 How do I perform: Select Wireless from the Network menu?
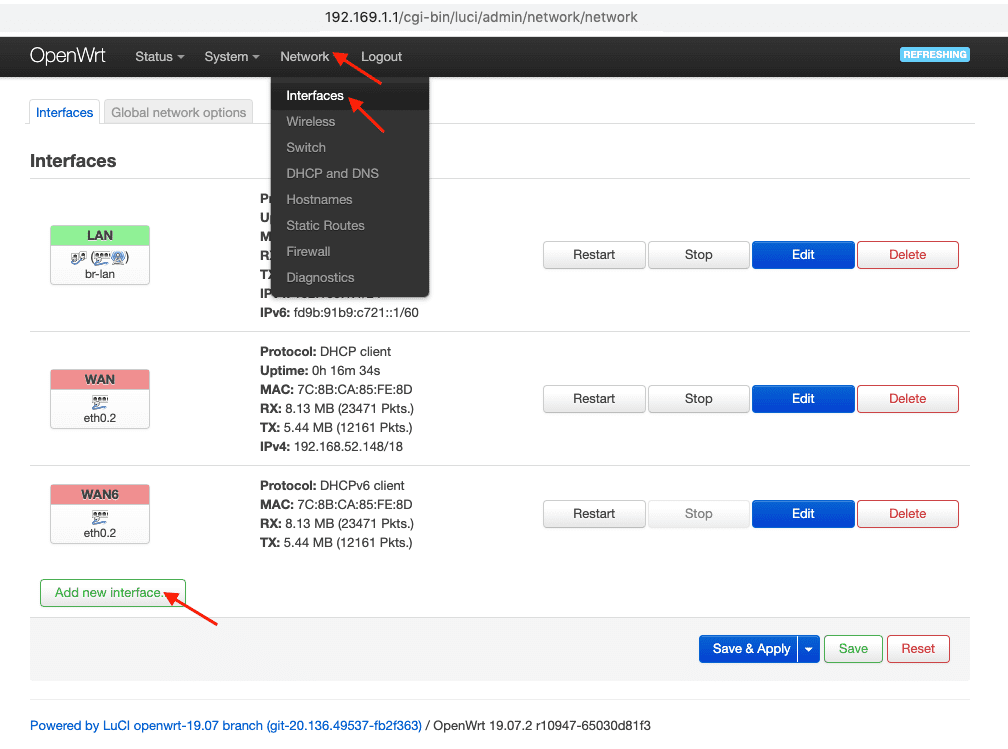pyautogui.click(x=310, y=122)
